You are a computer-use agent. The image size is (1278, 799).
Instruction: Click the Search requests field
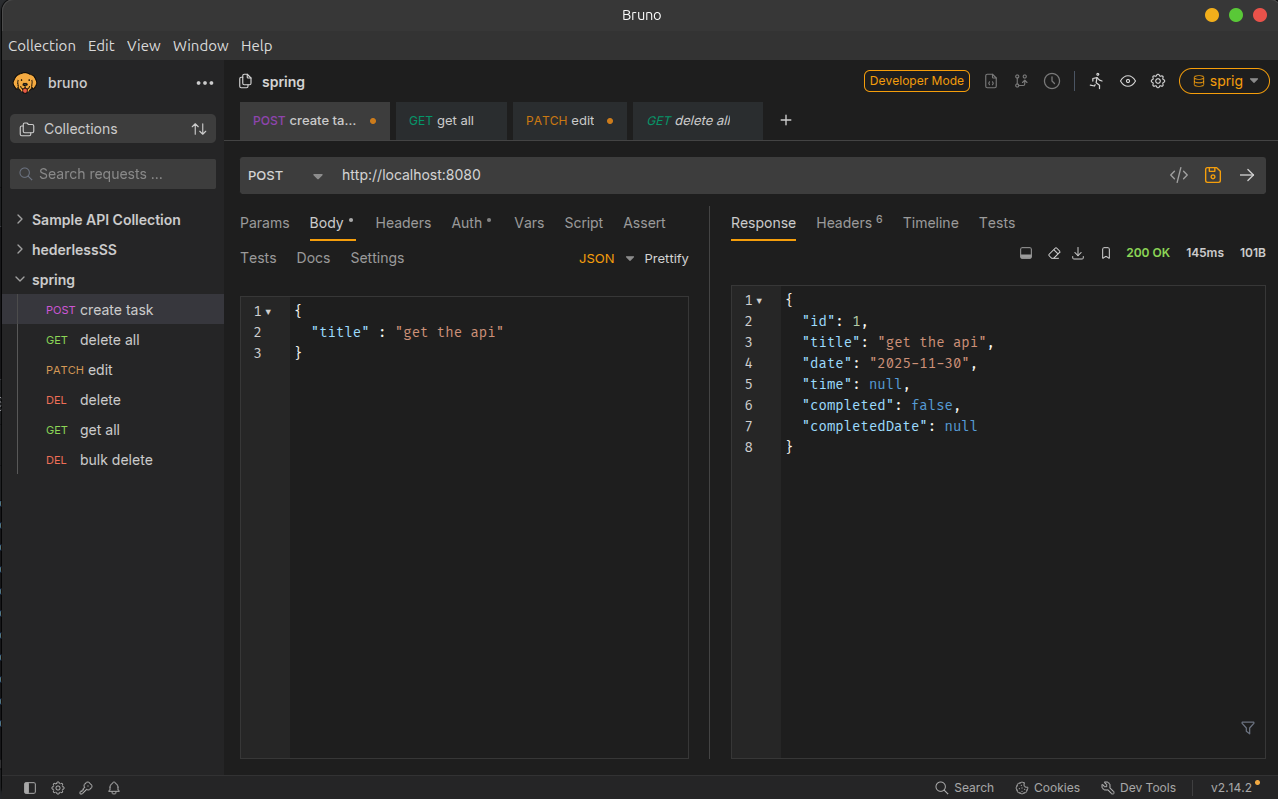(113, 174)
